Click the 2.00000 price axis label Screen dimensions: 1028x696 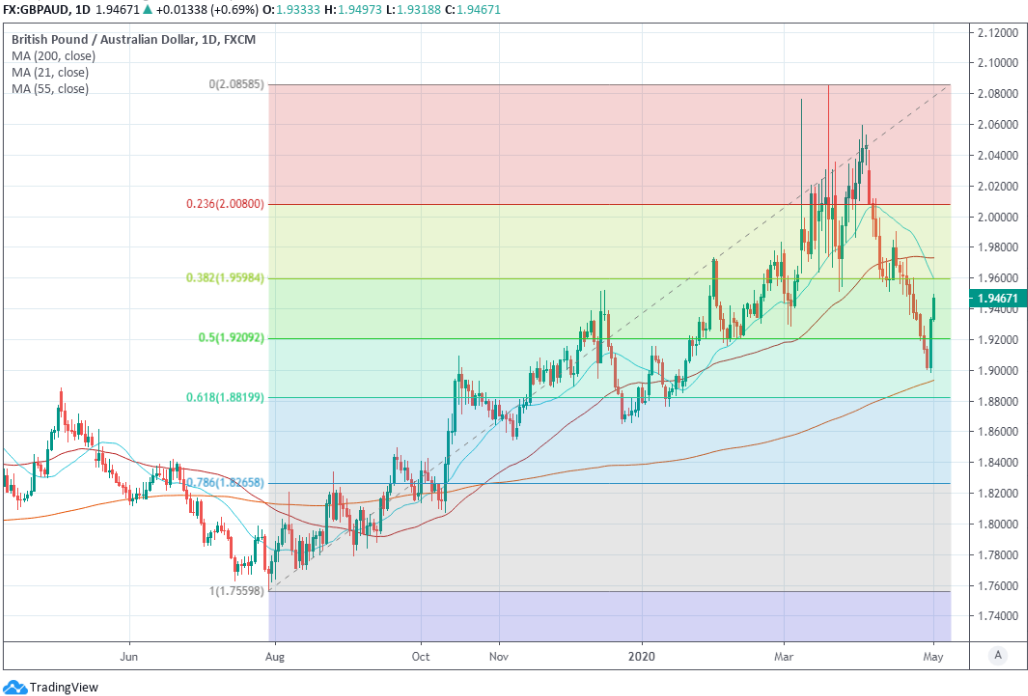(995, 217)
